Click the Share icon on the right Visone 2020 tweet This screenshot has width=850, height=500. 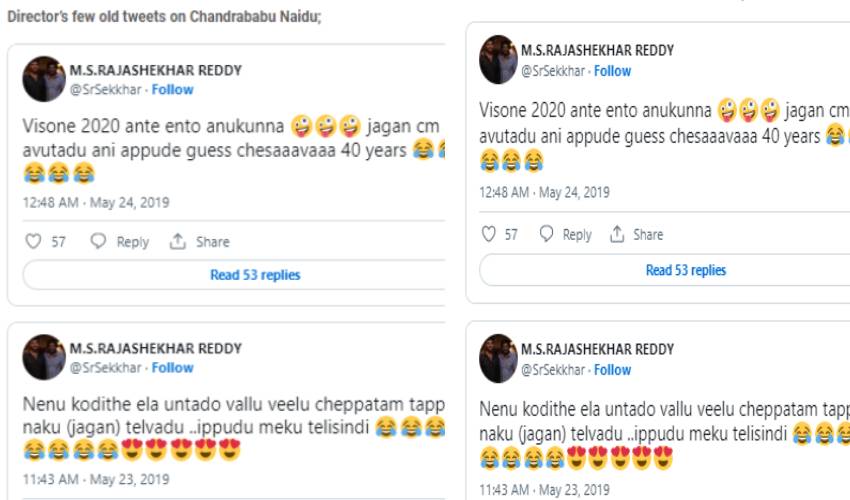(616, 234)
